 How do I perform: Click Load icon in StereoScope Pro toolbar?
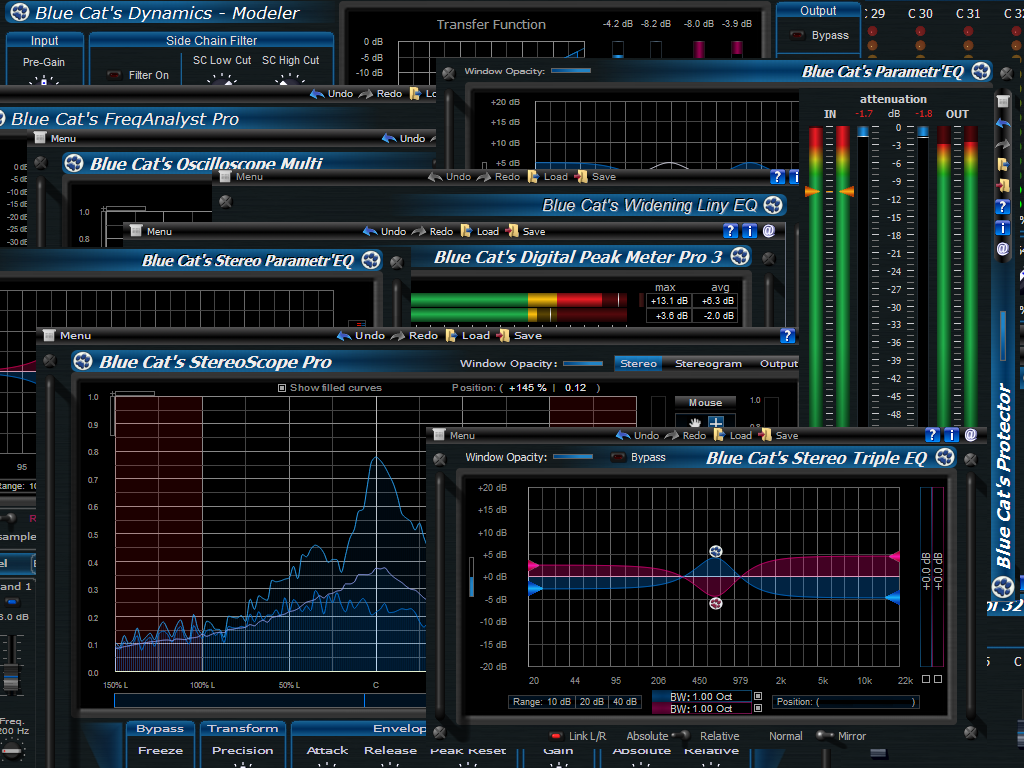point(451,336)
